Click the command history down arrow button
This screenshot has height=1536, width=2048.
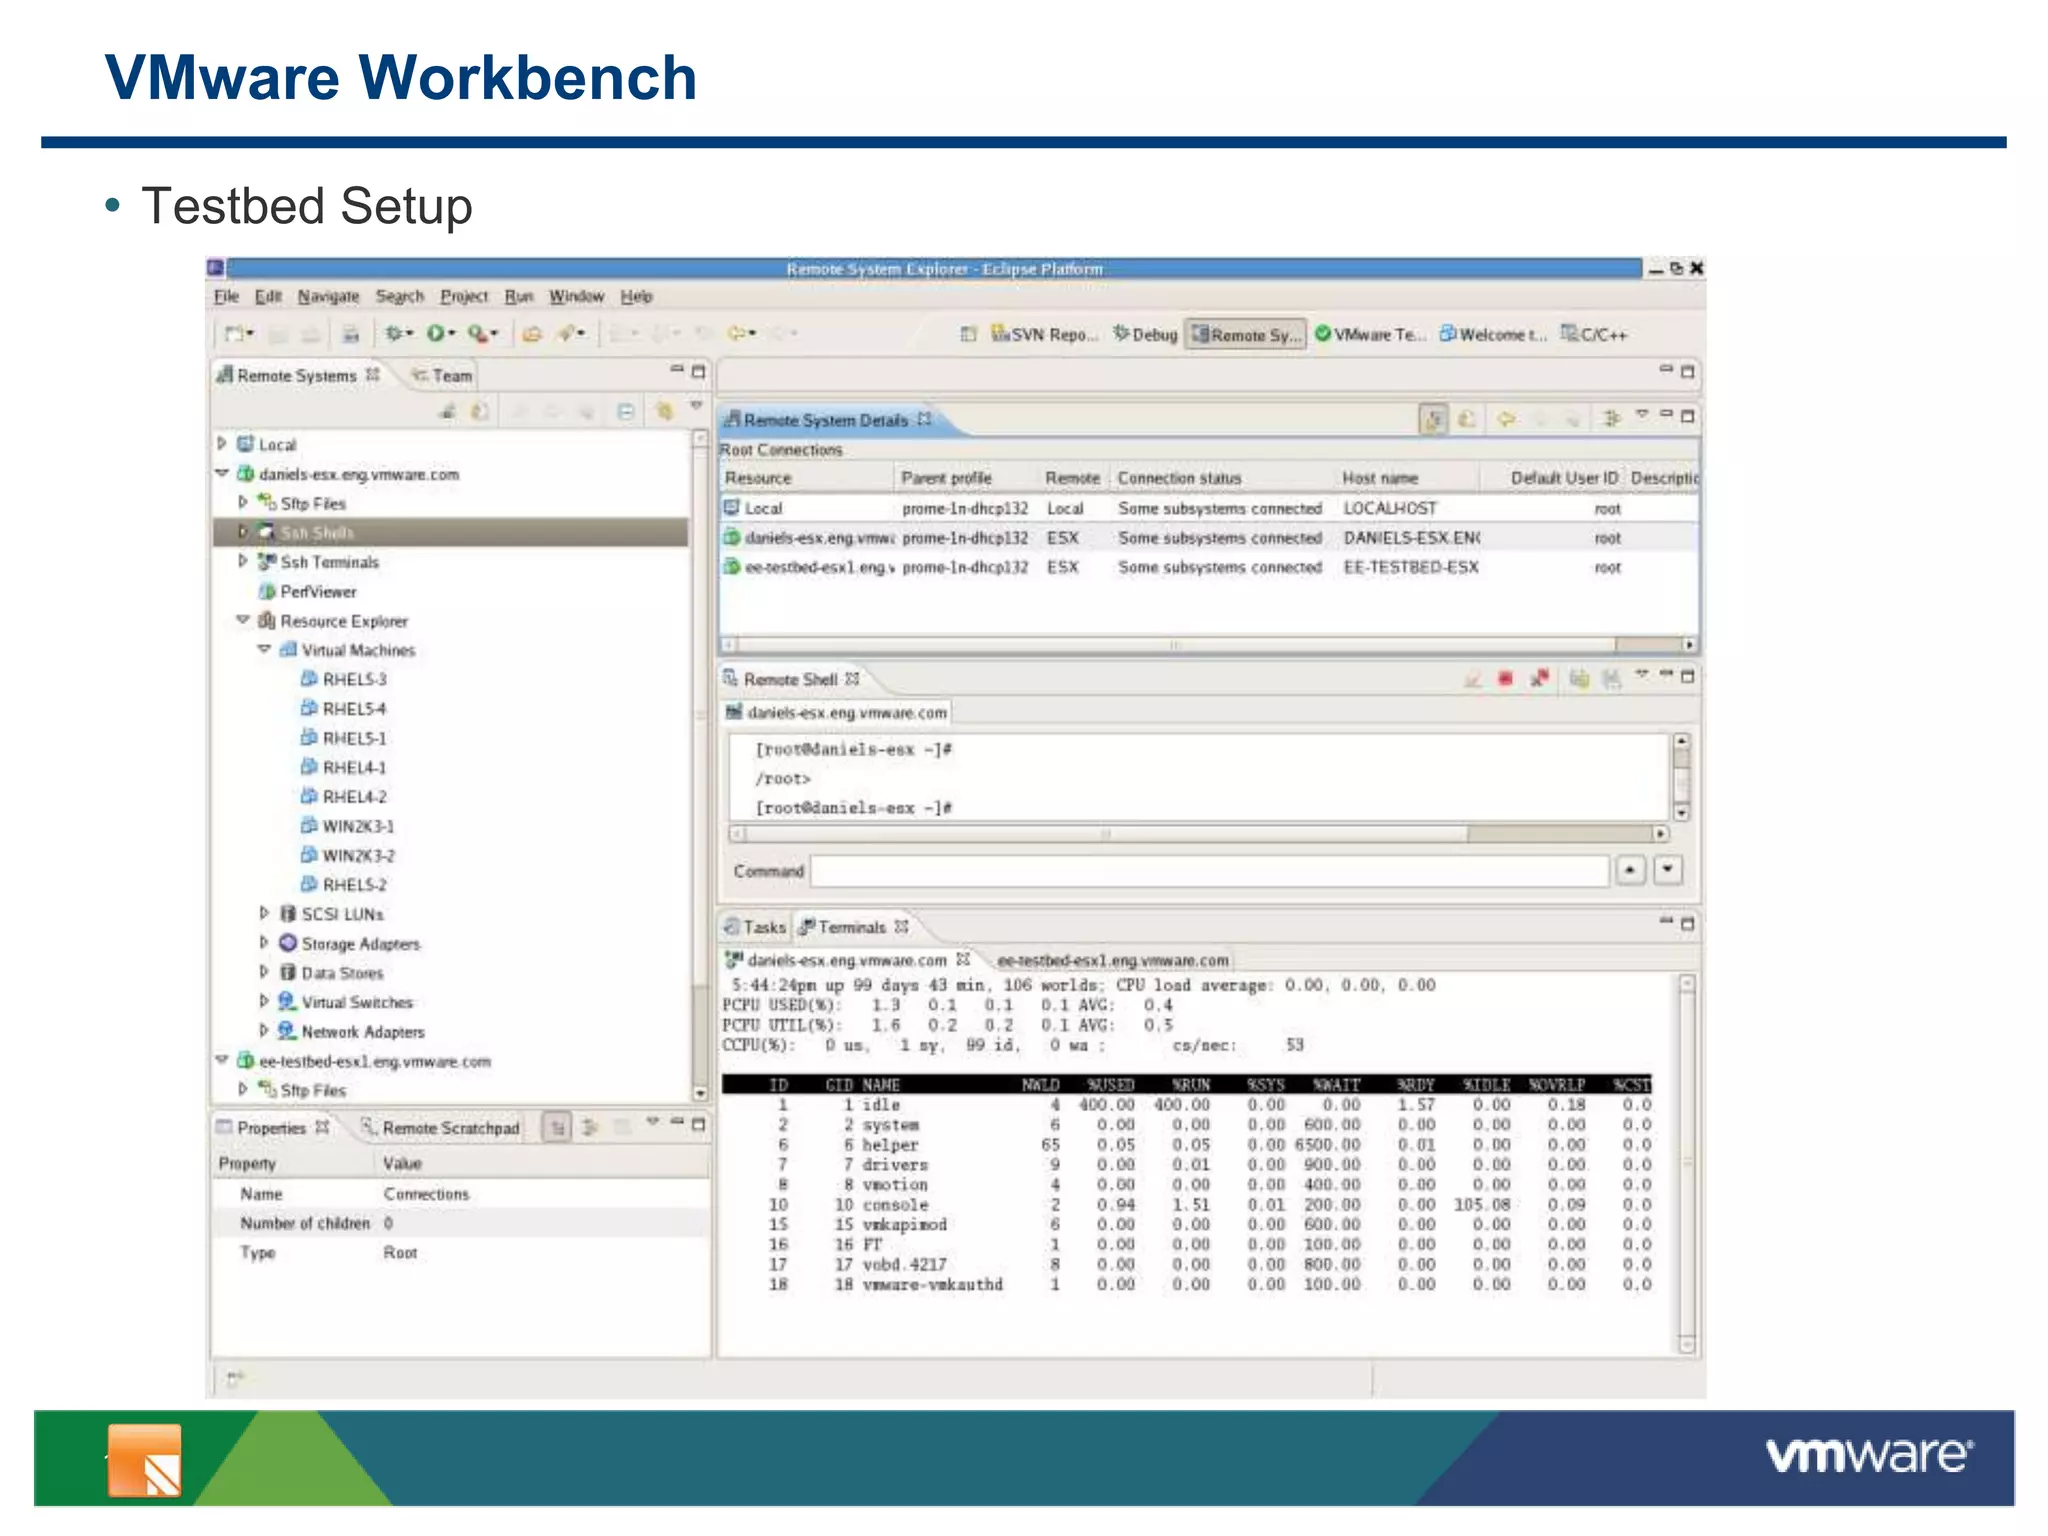1668,870
